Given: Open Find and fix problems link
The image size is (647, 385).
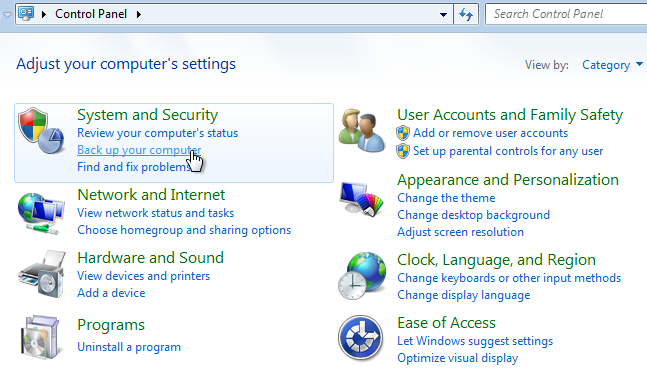Looking at the screenshot, I should (x=134, y=167).
